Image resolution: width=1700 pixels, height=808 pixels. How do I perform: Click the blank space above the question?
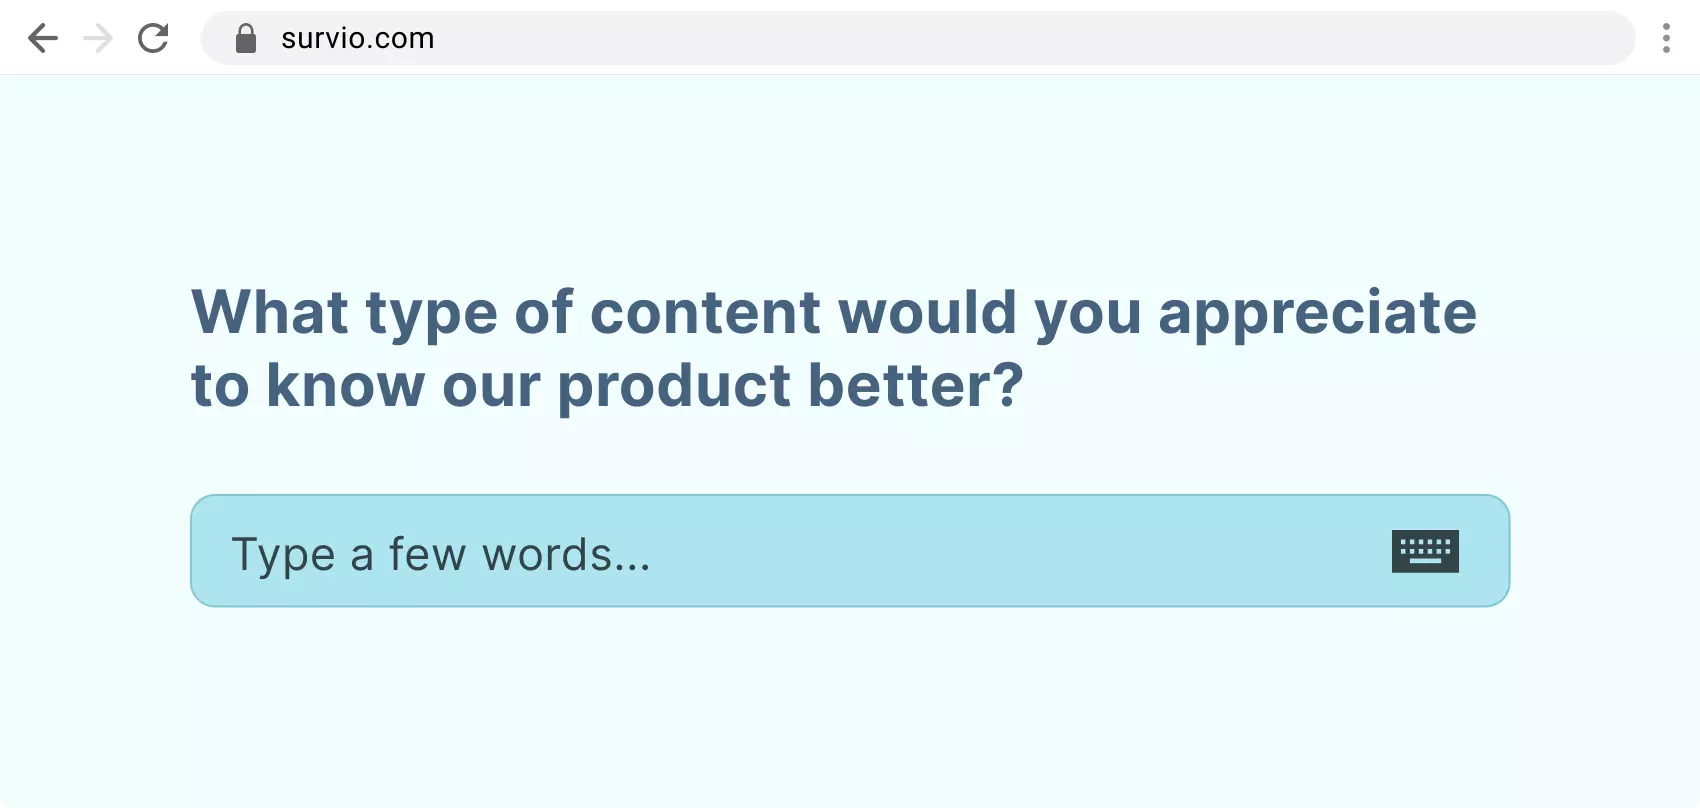(850, 170)
